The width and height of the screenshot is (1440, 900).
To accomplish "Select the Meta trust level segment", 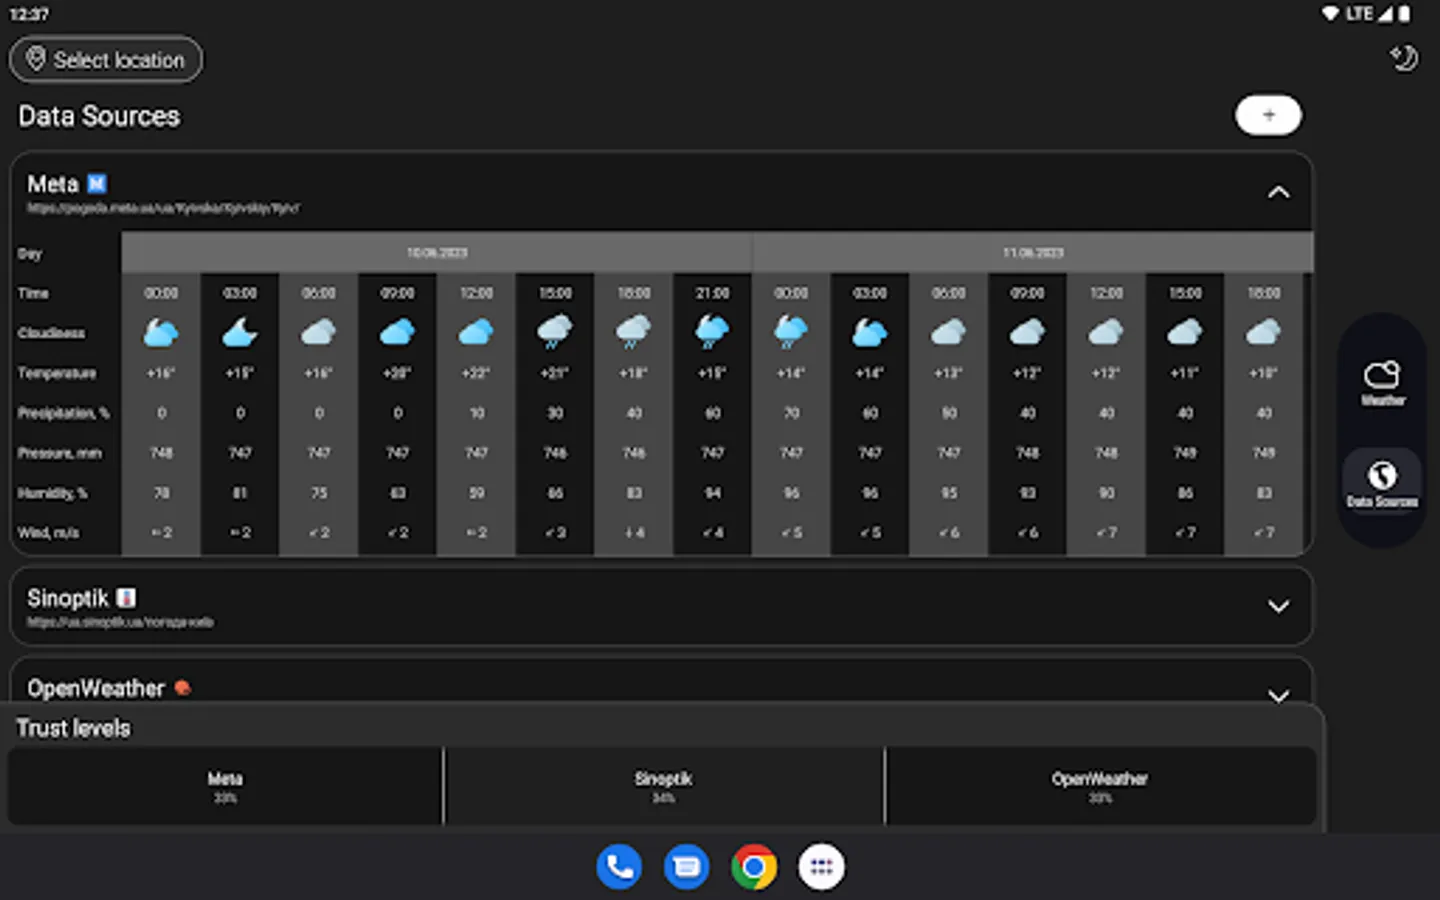I will (x=225, y=786).
